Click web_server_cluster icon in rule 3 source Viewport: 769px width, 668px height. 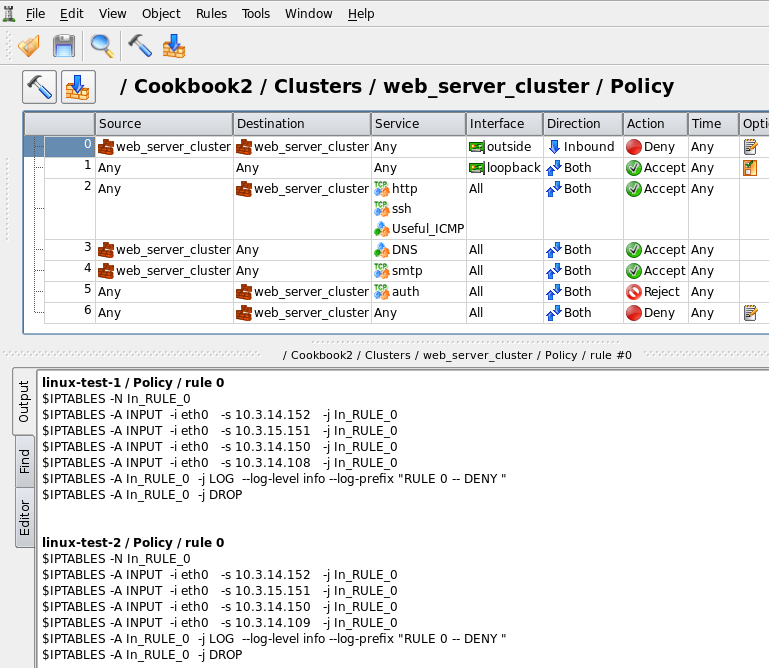[x=106, y=250]
